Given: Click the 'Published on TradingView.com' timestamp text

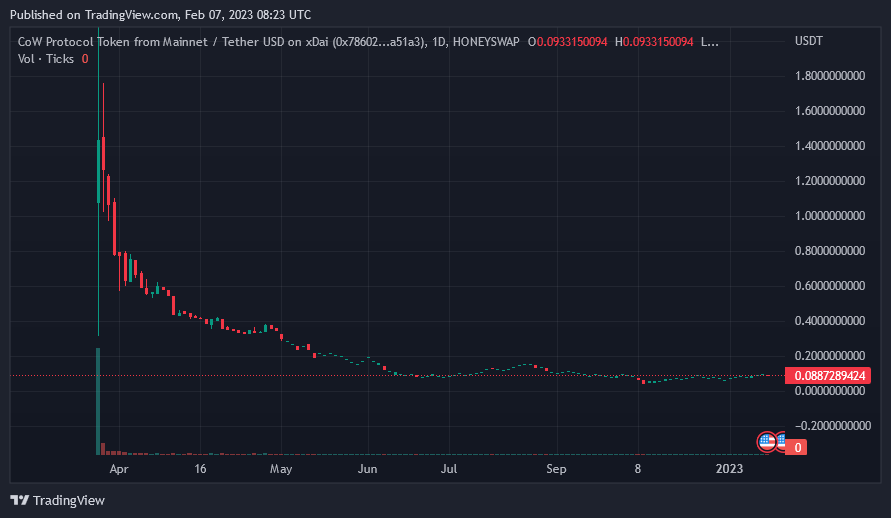Looking at the screenshot, I should pos(160,15).
